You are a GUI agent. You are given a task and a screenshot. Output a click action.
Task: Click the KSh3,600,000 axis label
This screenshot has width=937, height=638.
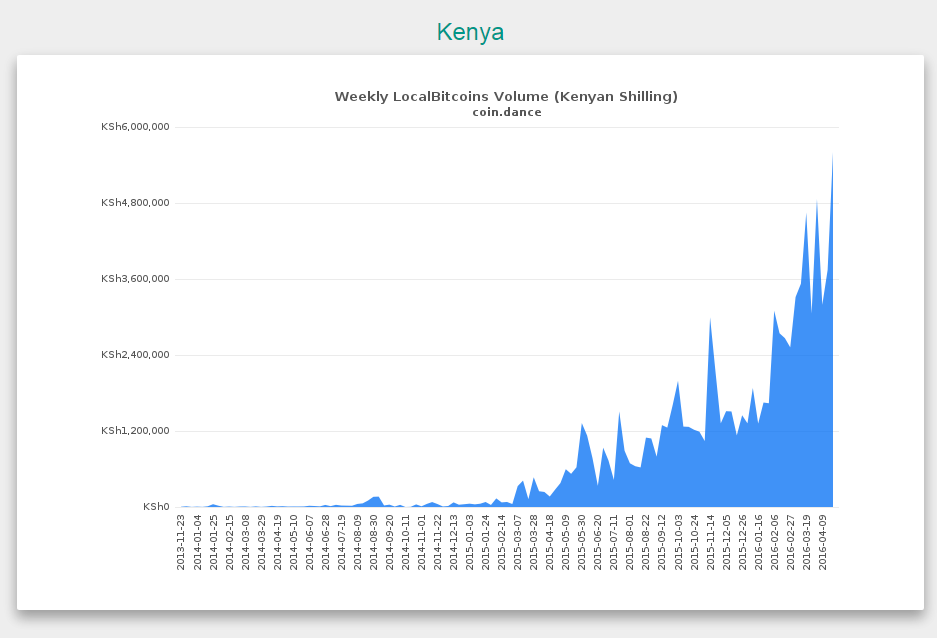[135, 278]
